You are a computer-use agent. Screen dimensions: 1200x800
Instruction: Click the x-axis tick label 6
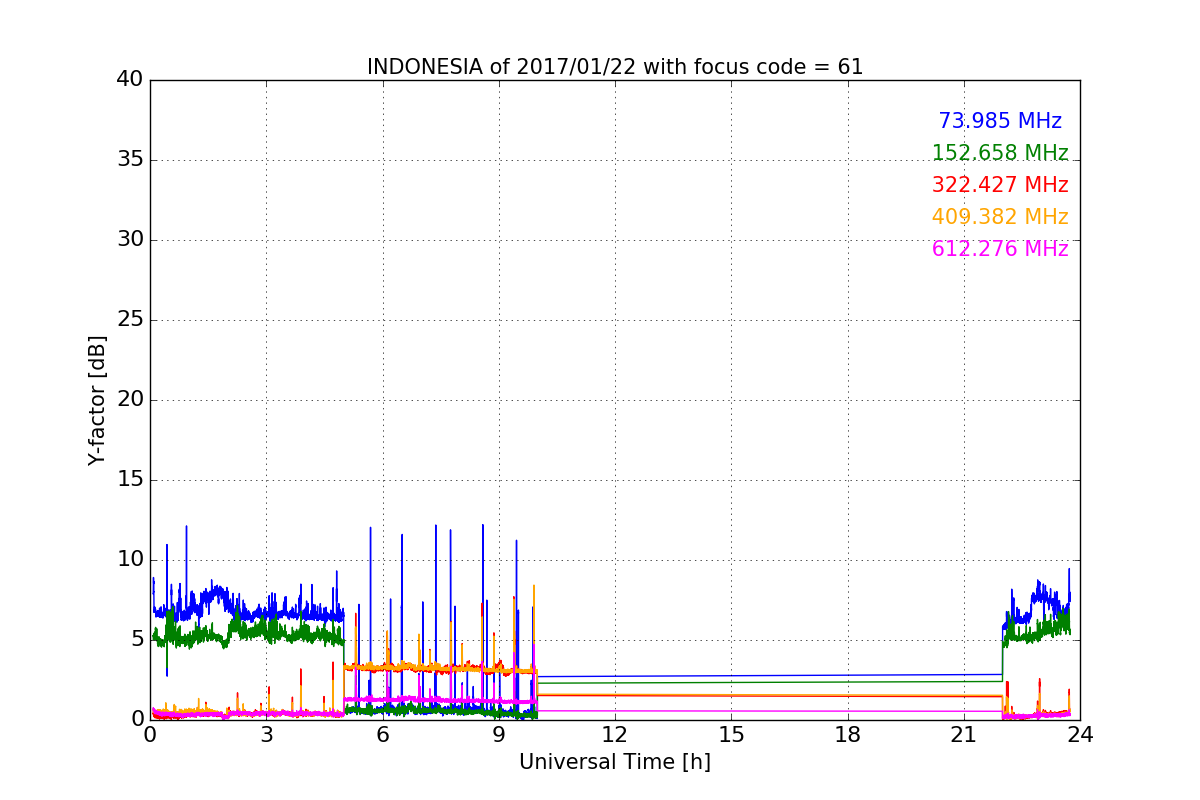pyautogui.click(x=383, y=735)
